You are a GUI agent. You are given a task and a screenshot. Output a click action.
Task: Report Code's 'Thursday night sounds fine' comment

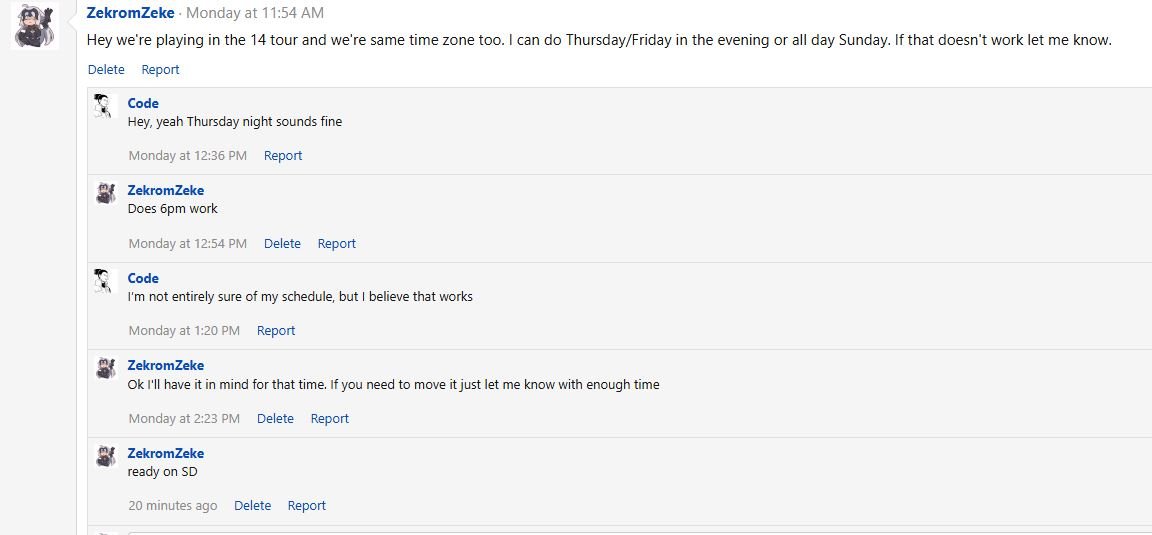(283, 155)
